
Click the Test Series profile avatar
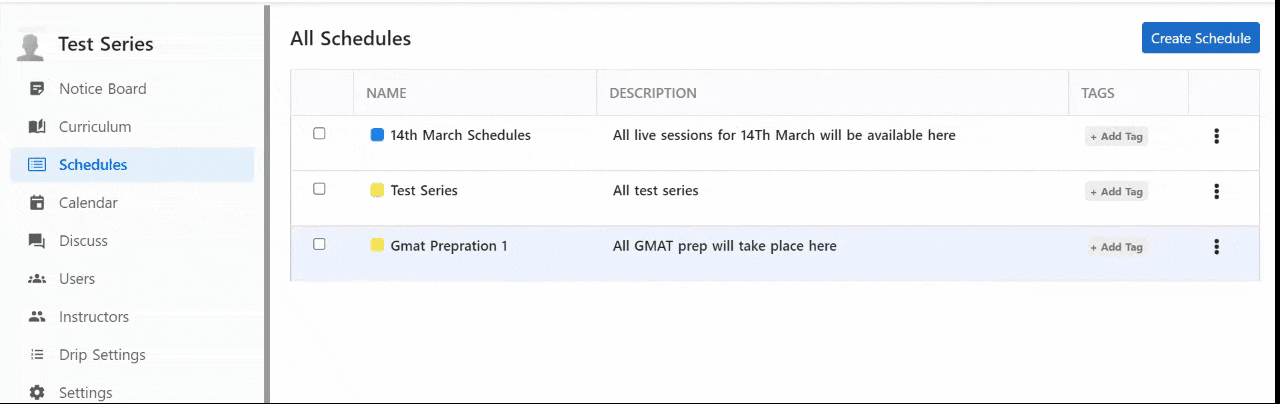(31, 46)
